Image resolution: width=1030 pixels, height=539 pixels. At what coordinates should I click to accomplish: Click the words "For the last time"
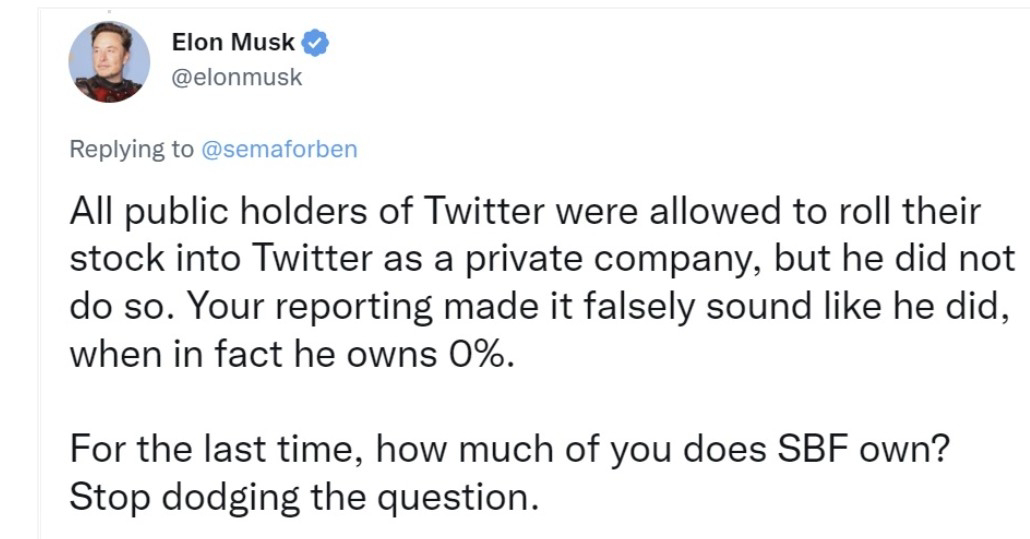[x=214, y=448]
